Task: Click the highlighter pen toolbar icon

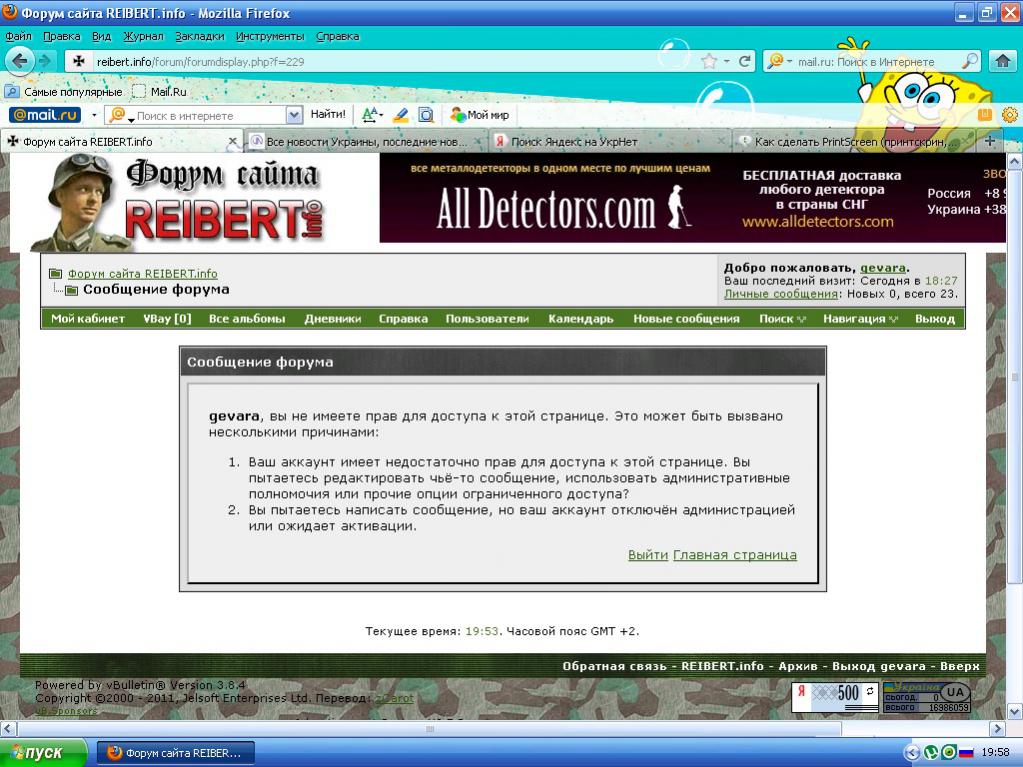Action: 401,115
